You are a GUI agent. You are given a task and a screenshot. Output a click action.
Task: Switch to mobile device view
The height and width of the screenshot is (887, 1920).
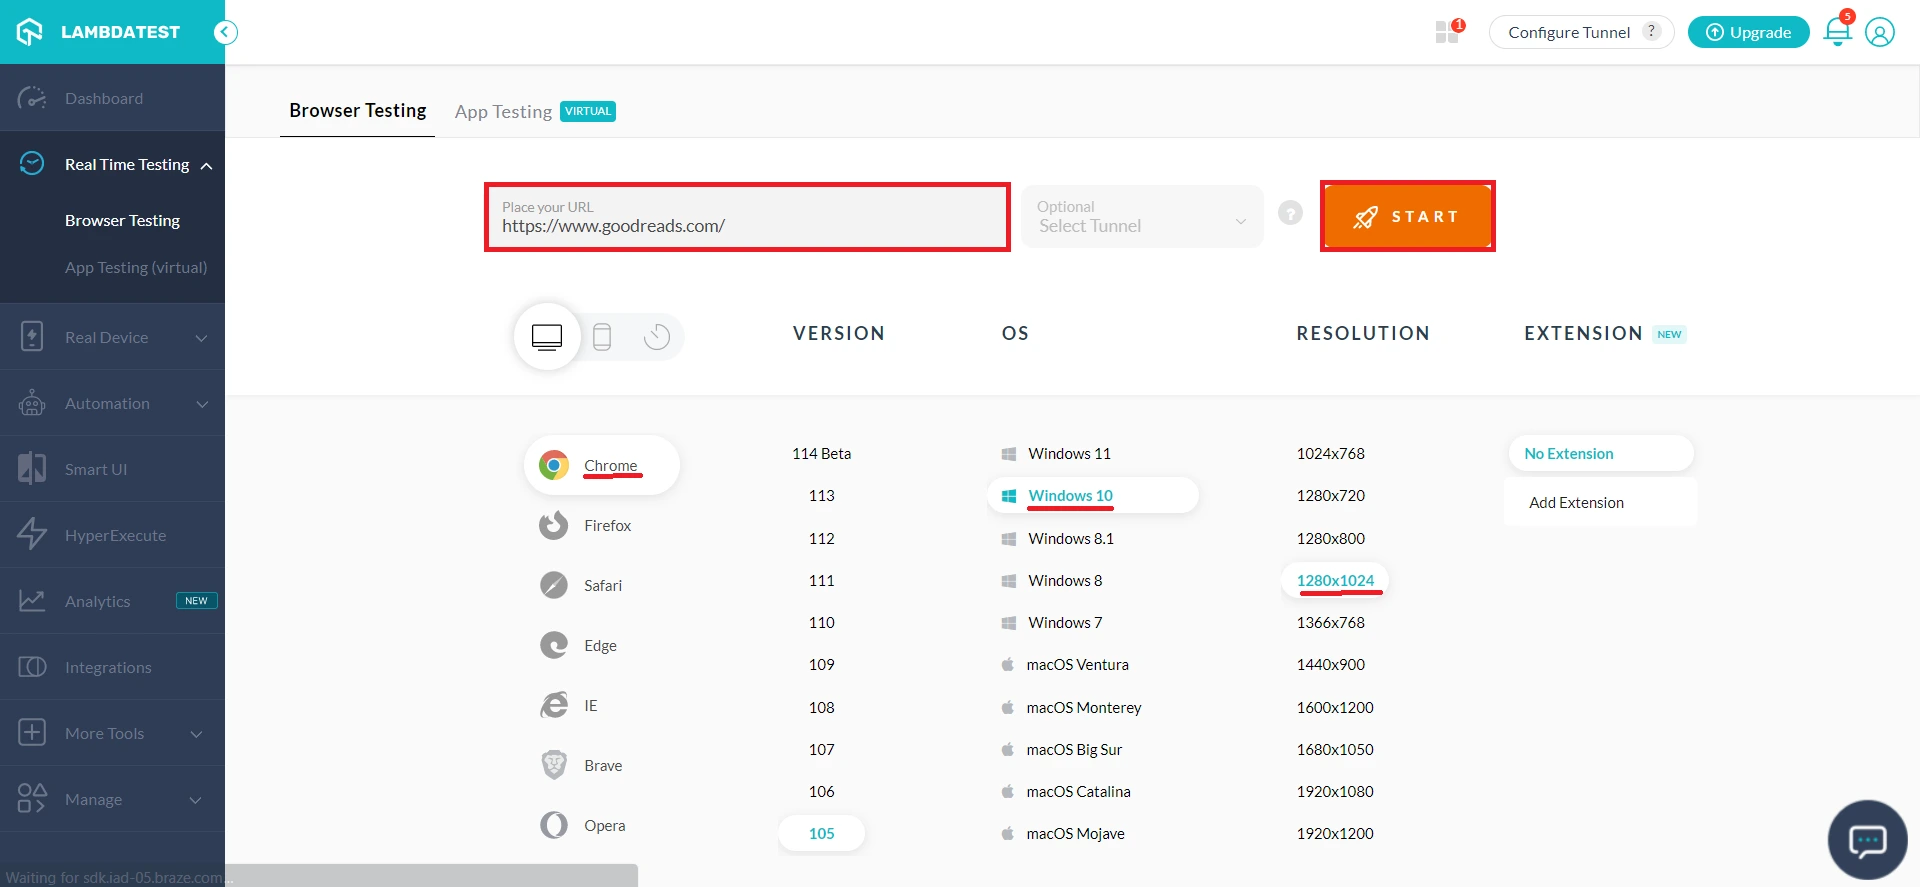602,337
